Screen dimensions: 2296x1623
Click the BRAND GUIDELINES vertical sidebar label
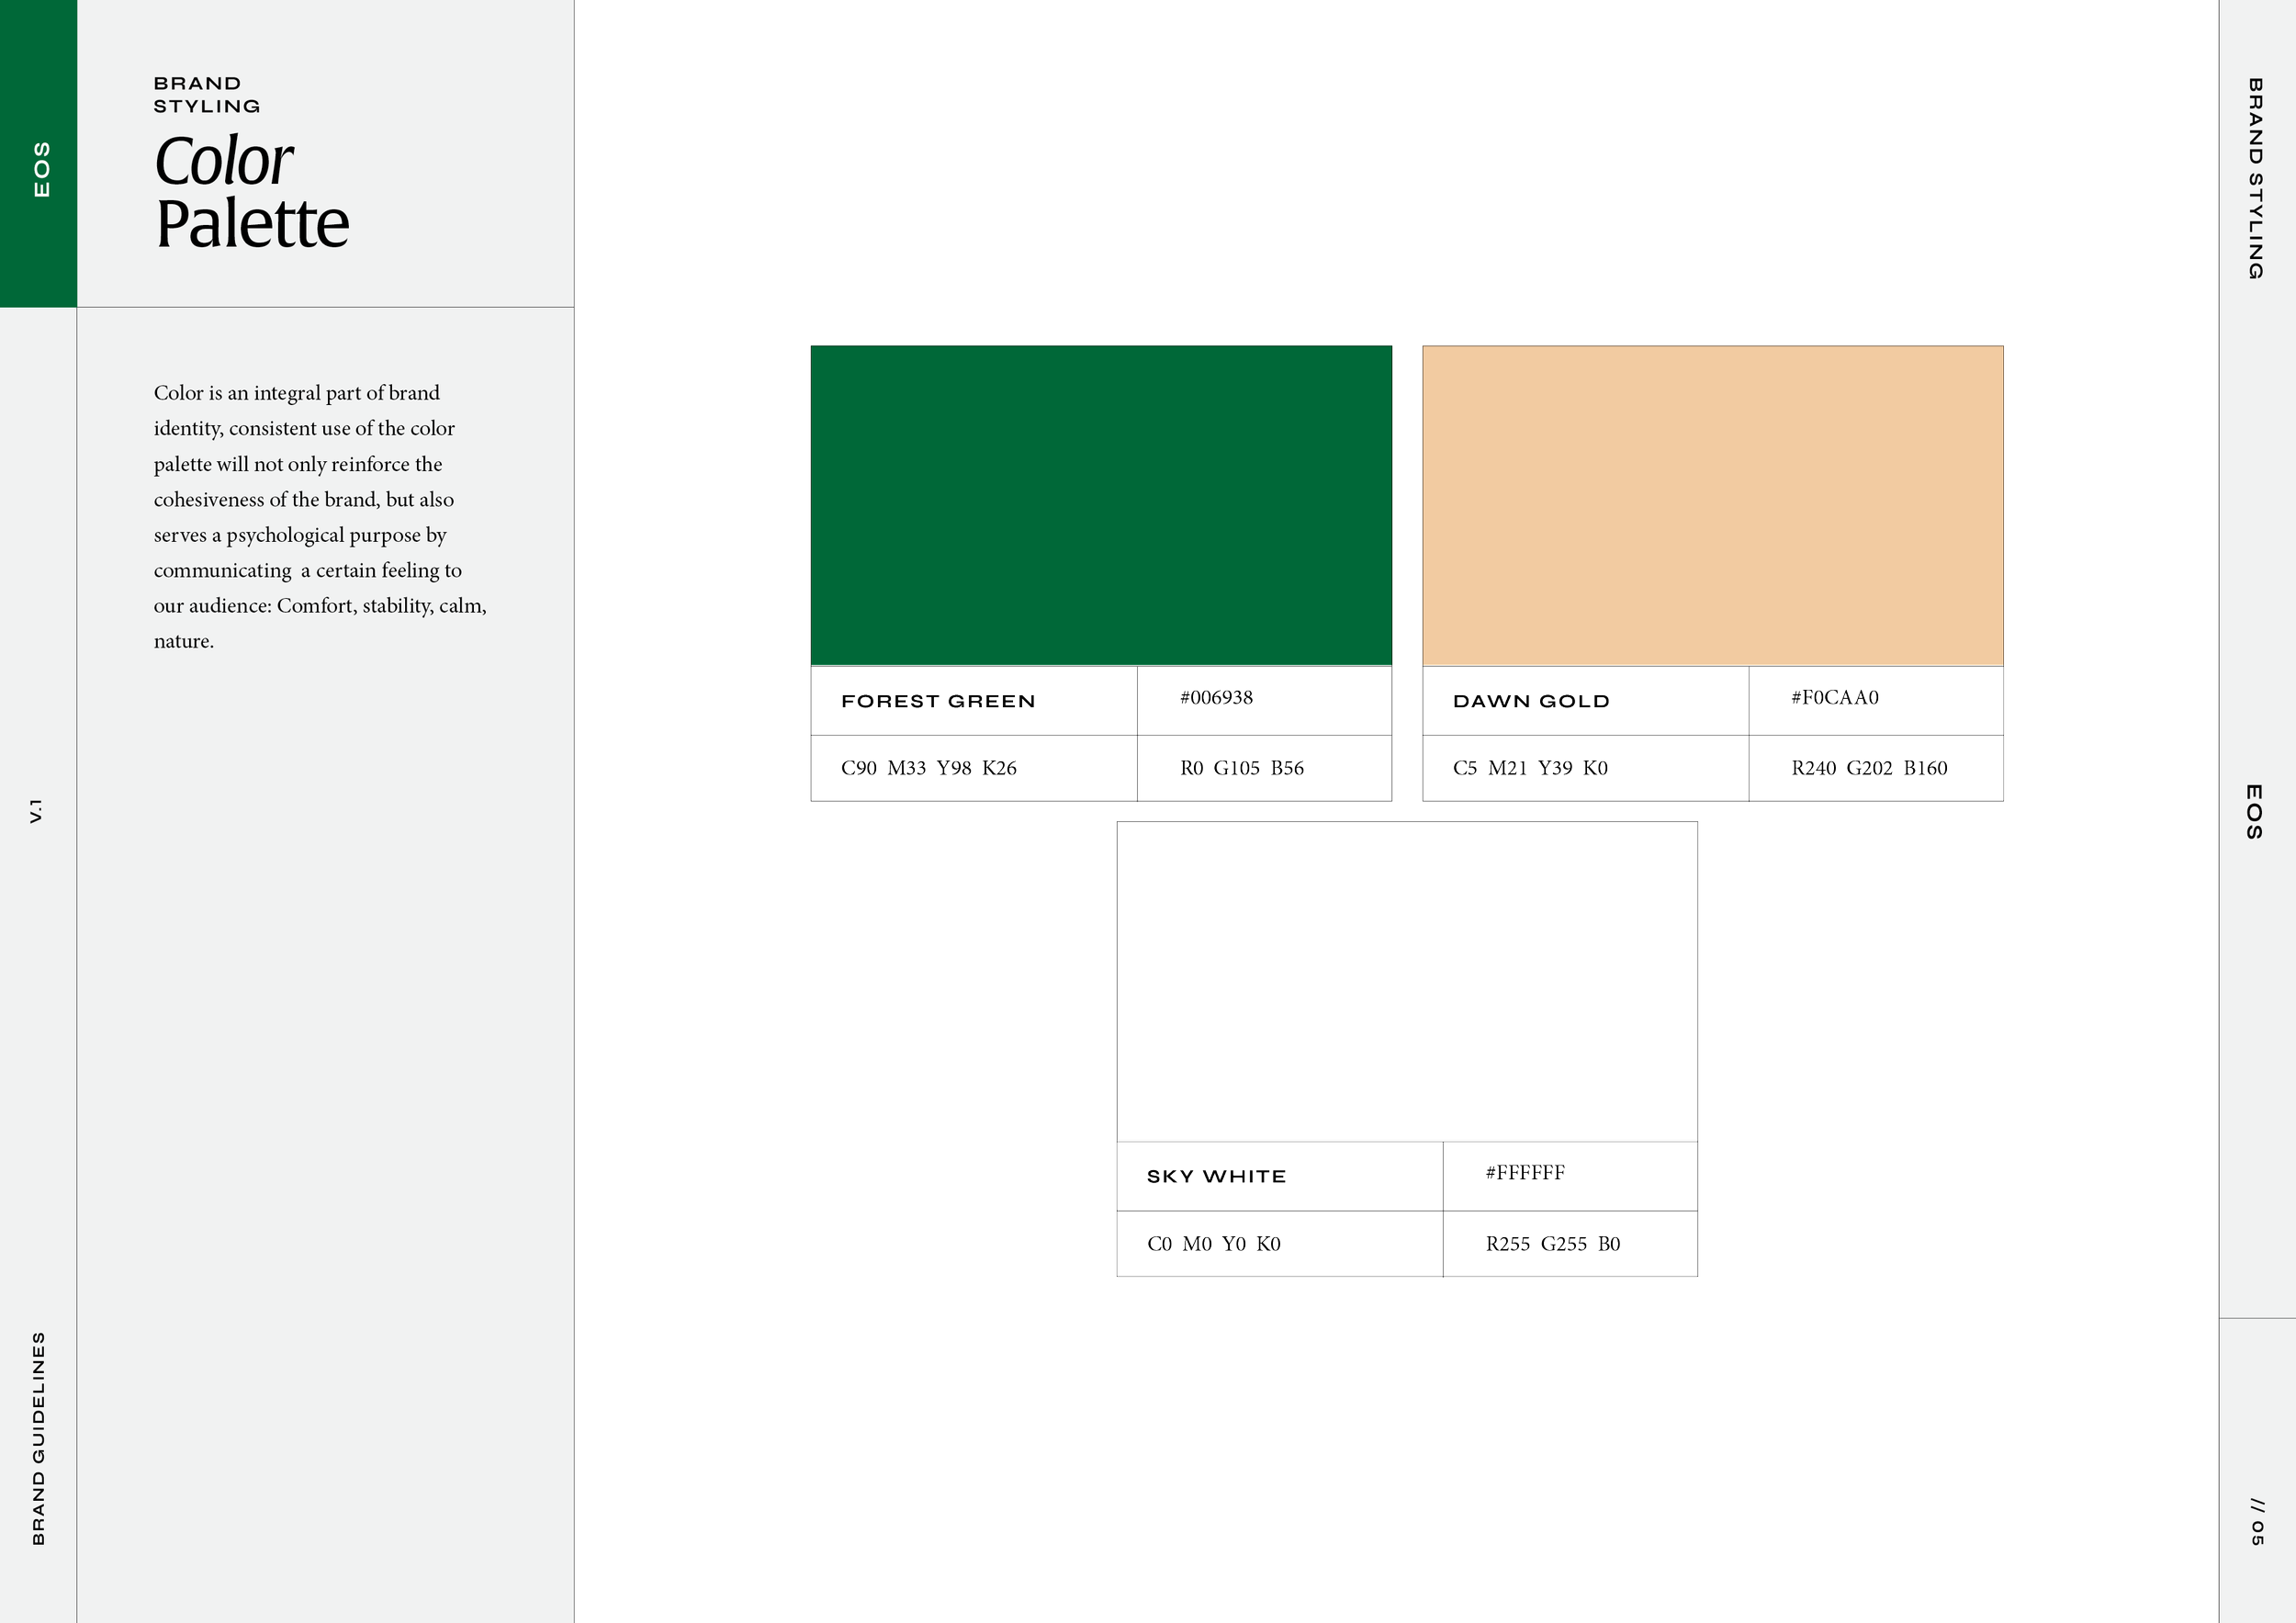point(38,1438)
